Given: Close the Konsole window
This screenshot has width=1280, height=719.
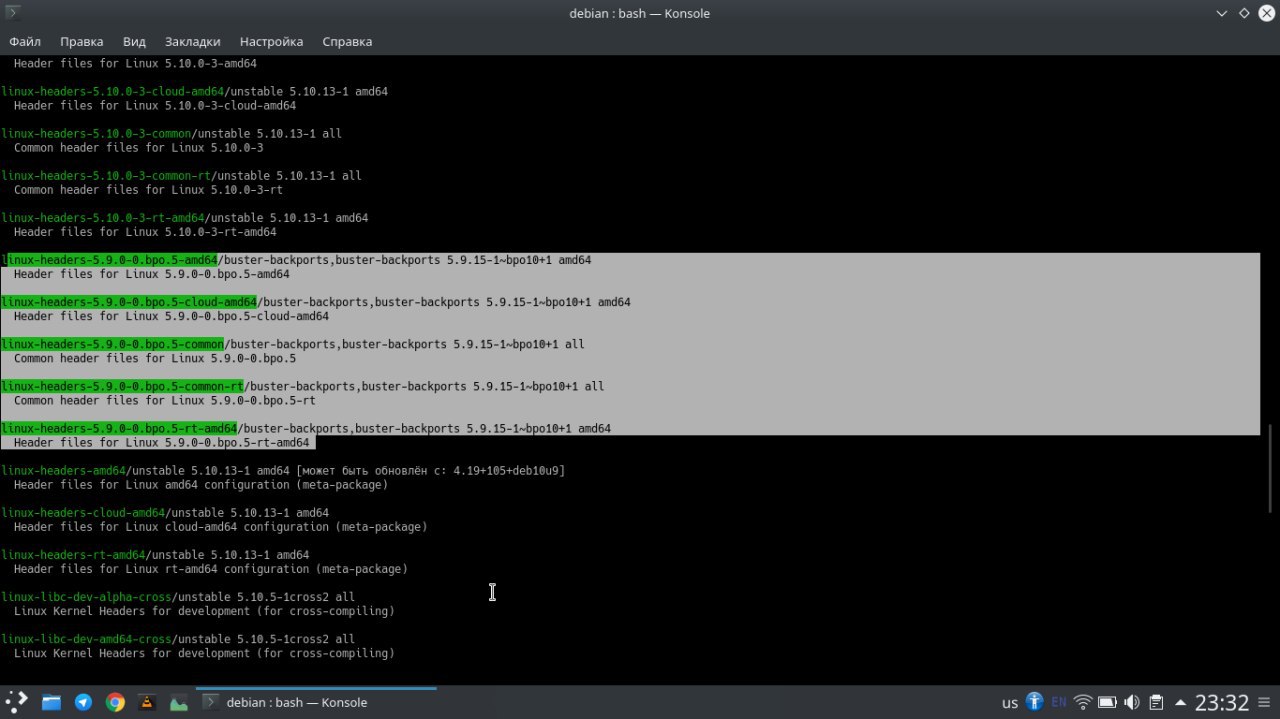Looking at the screenshot, I should click(x=1266, y=13).
